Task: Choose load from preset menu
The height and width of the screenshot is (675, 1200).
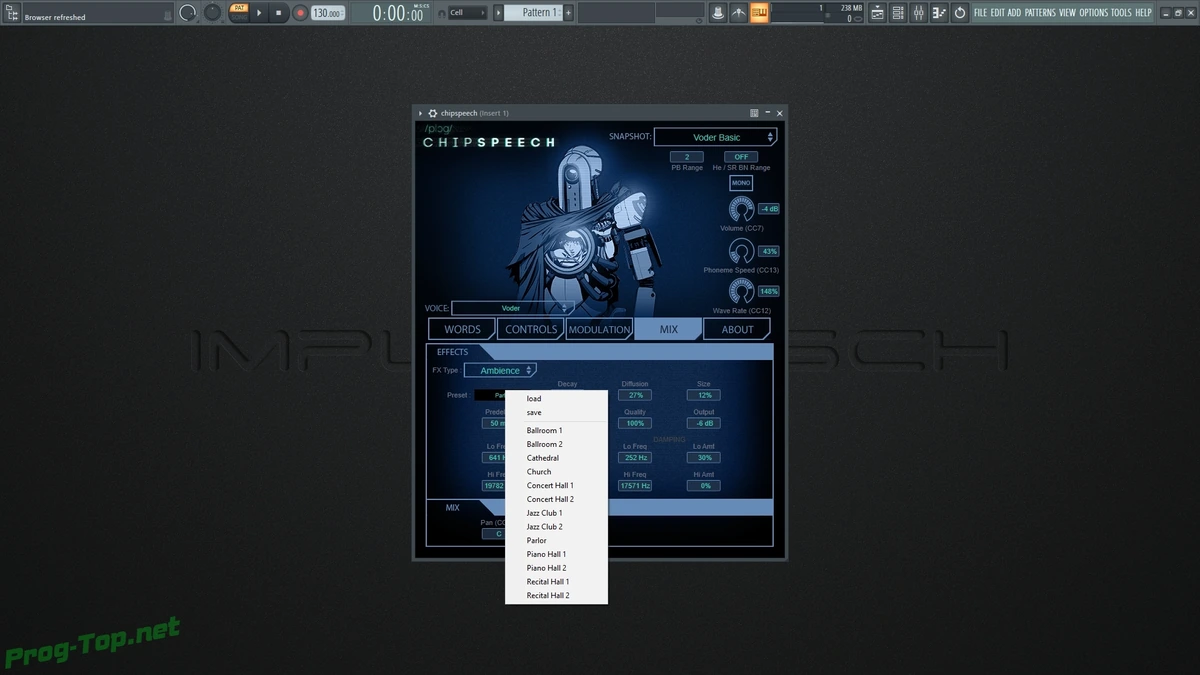Action: [556, 399]
